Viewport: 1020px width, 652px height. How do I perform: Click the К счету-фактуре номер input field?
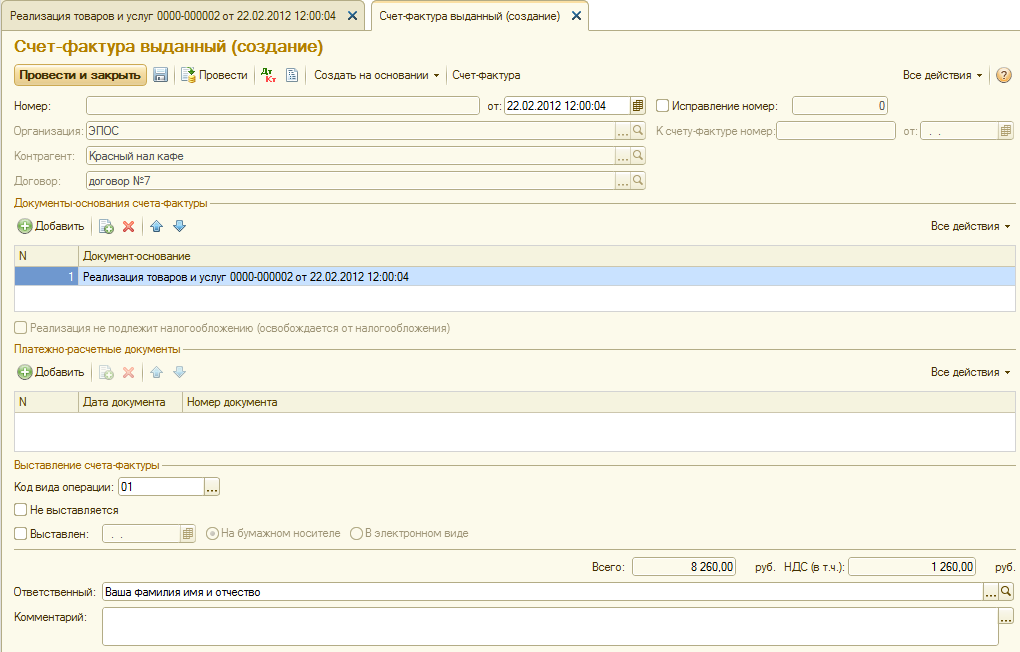(x=836, y=131)
